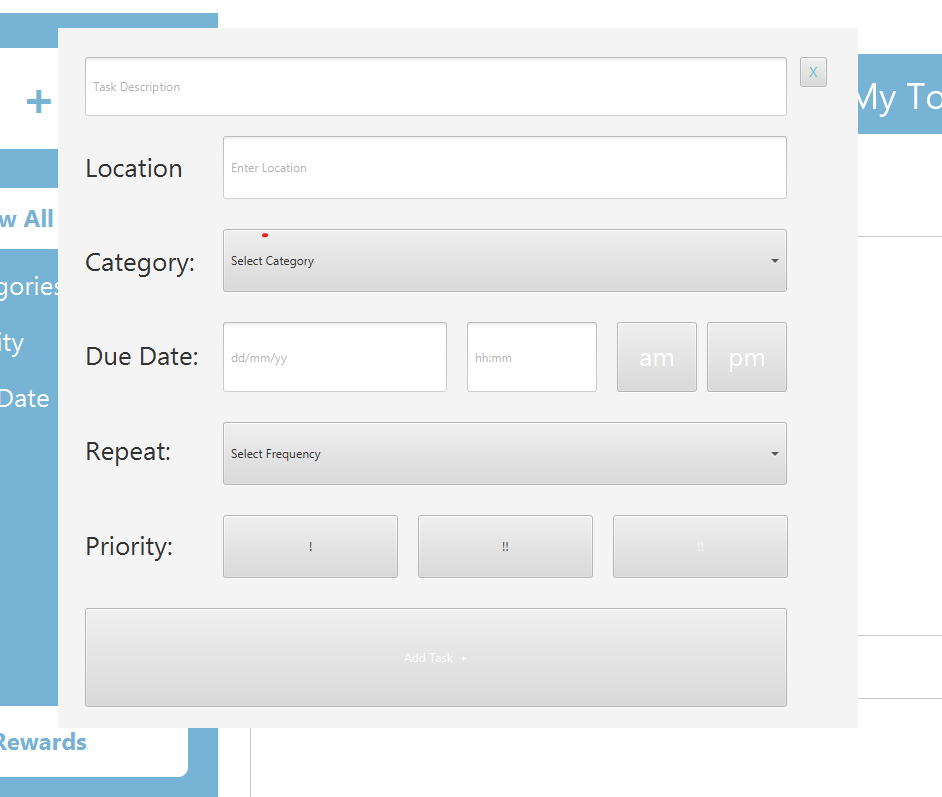Image resolution: width=942 pixels, height=797 pixels.
Task: Click the Task Description input field
Action: (436, 86)
